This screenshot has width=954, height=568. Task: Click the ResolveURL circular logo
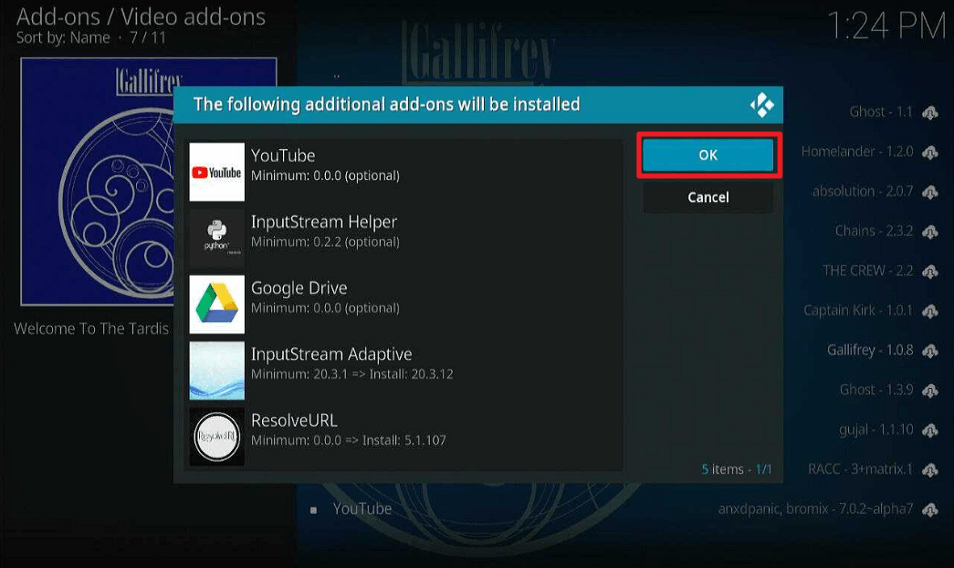(217, 437)
